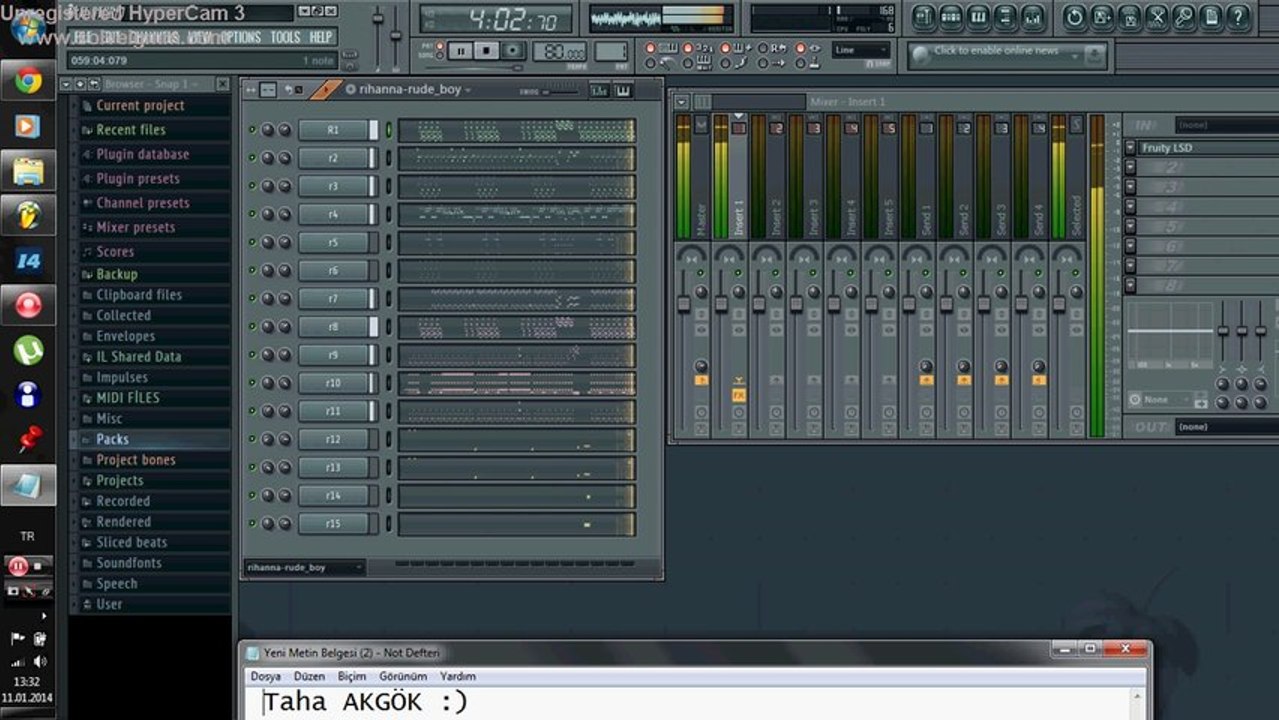Select channel button r4

pos(333,214)
